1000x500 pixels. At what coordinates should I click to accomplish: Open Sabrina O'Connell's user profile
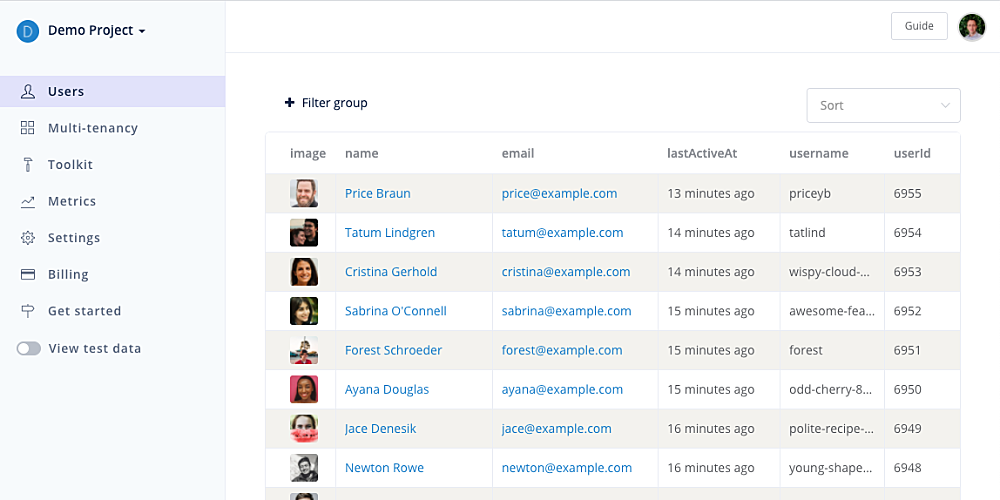(395, 311)
